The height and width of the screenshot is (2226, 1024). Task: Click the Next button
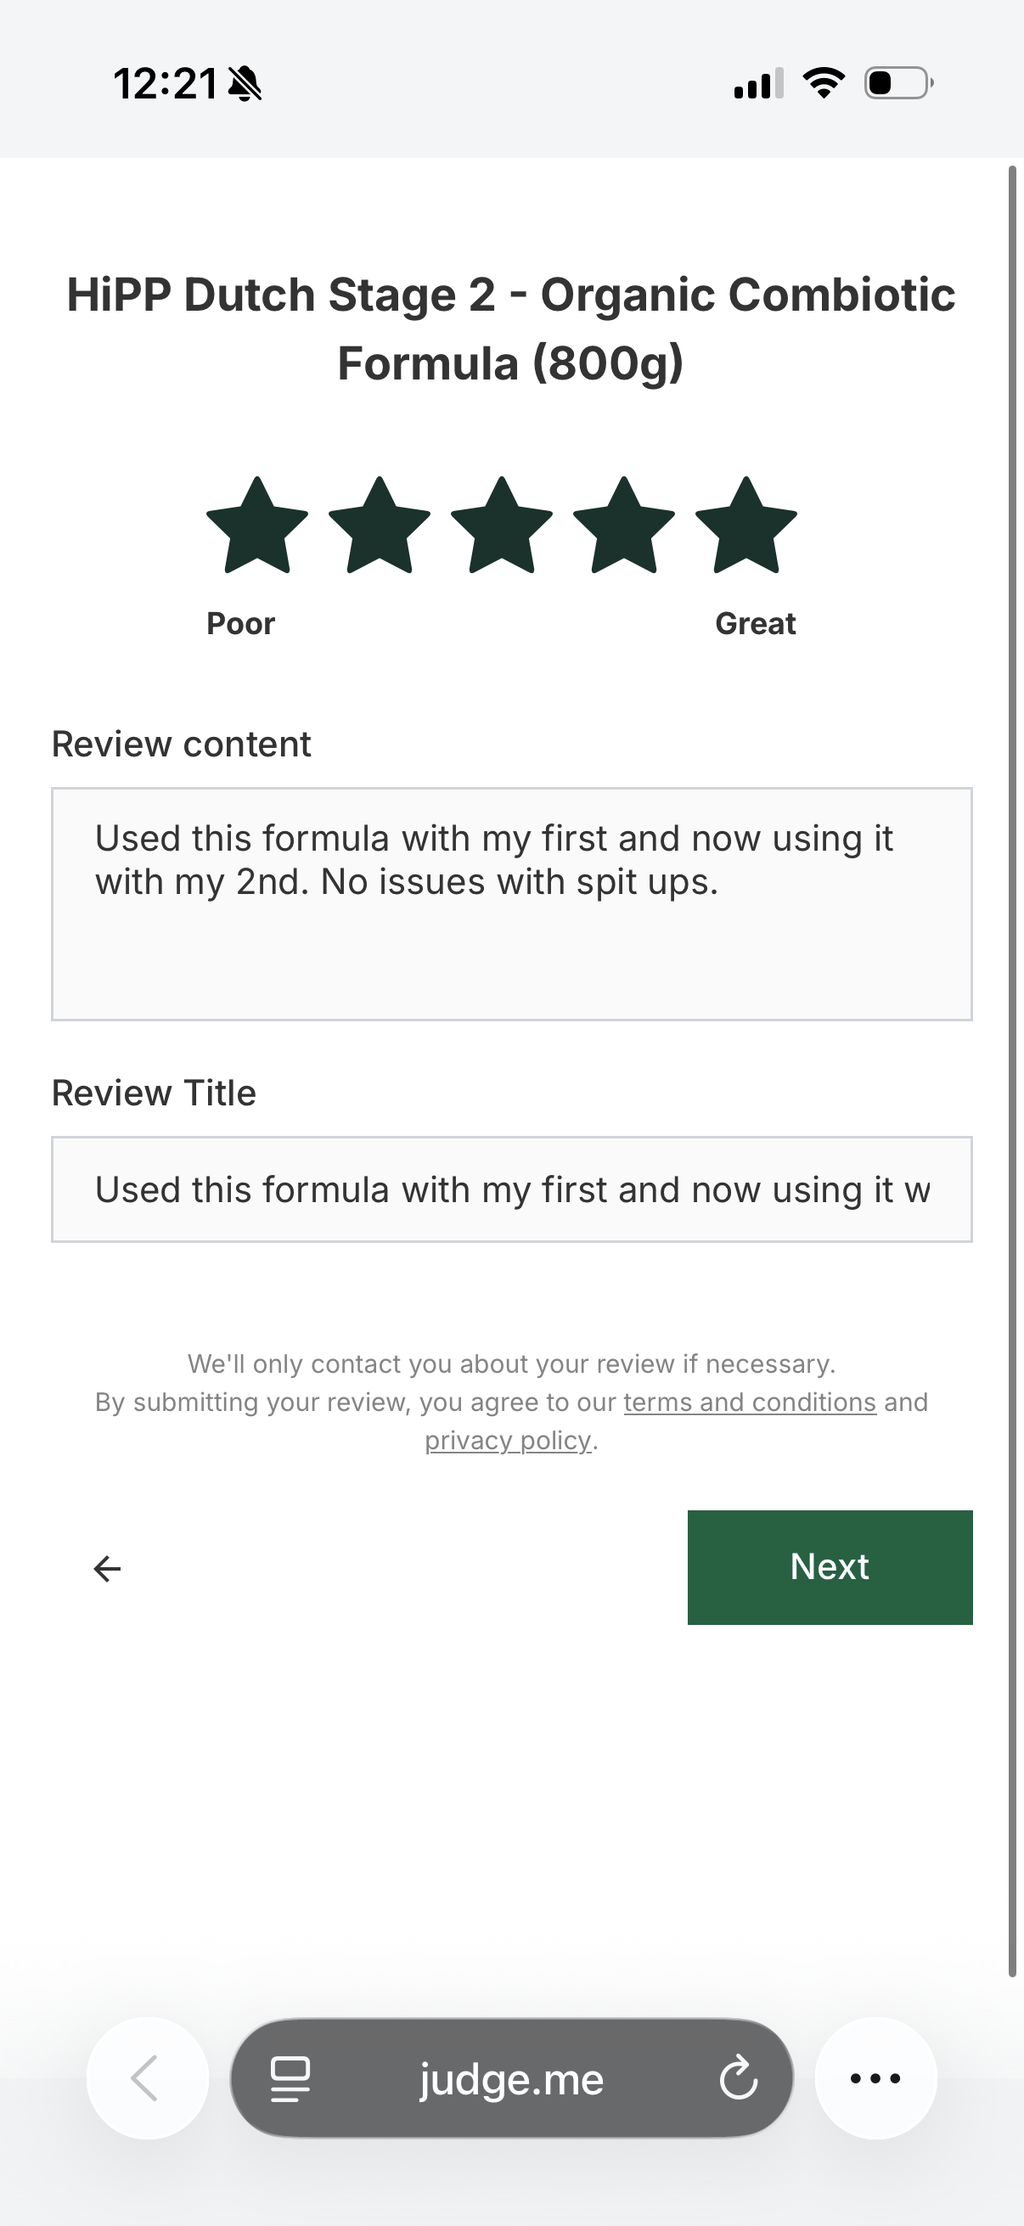(830, 1567)
